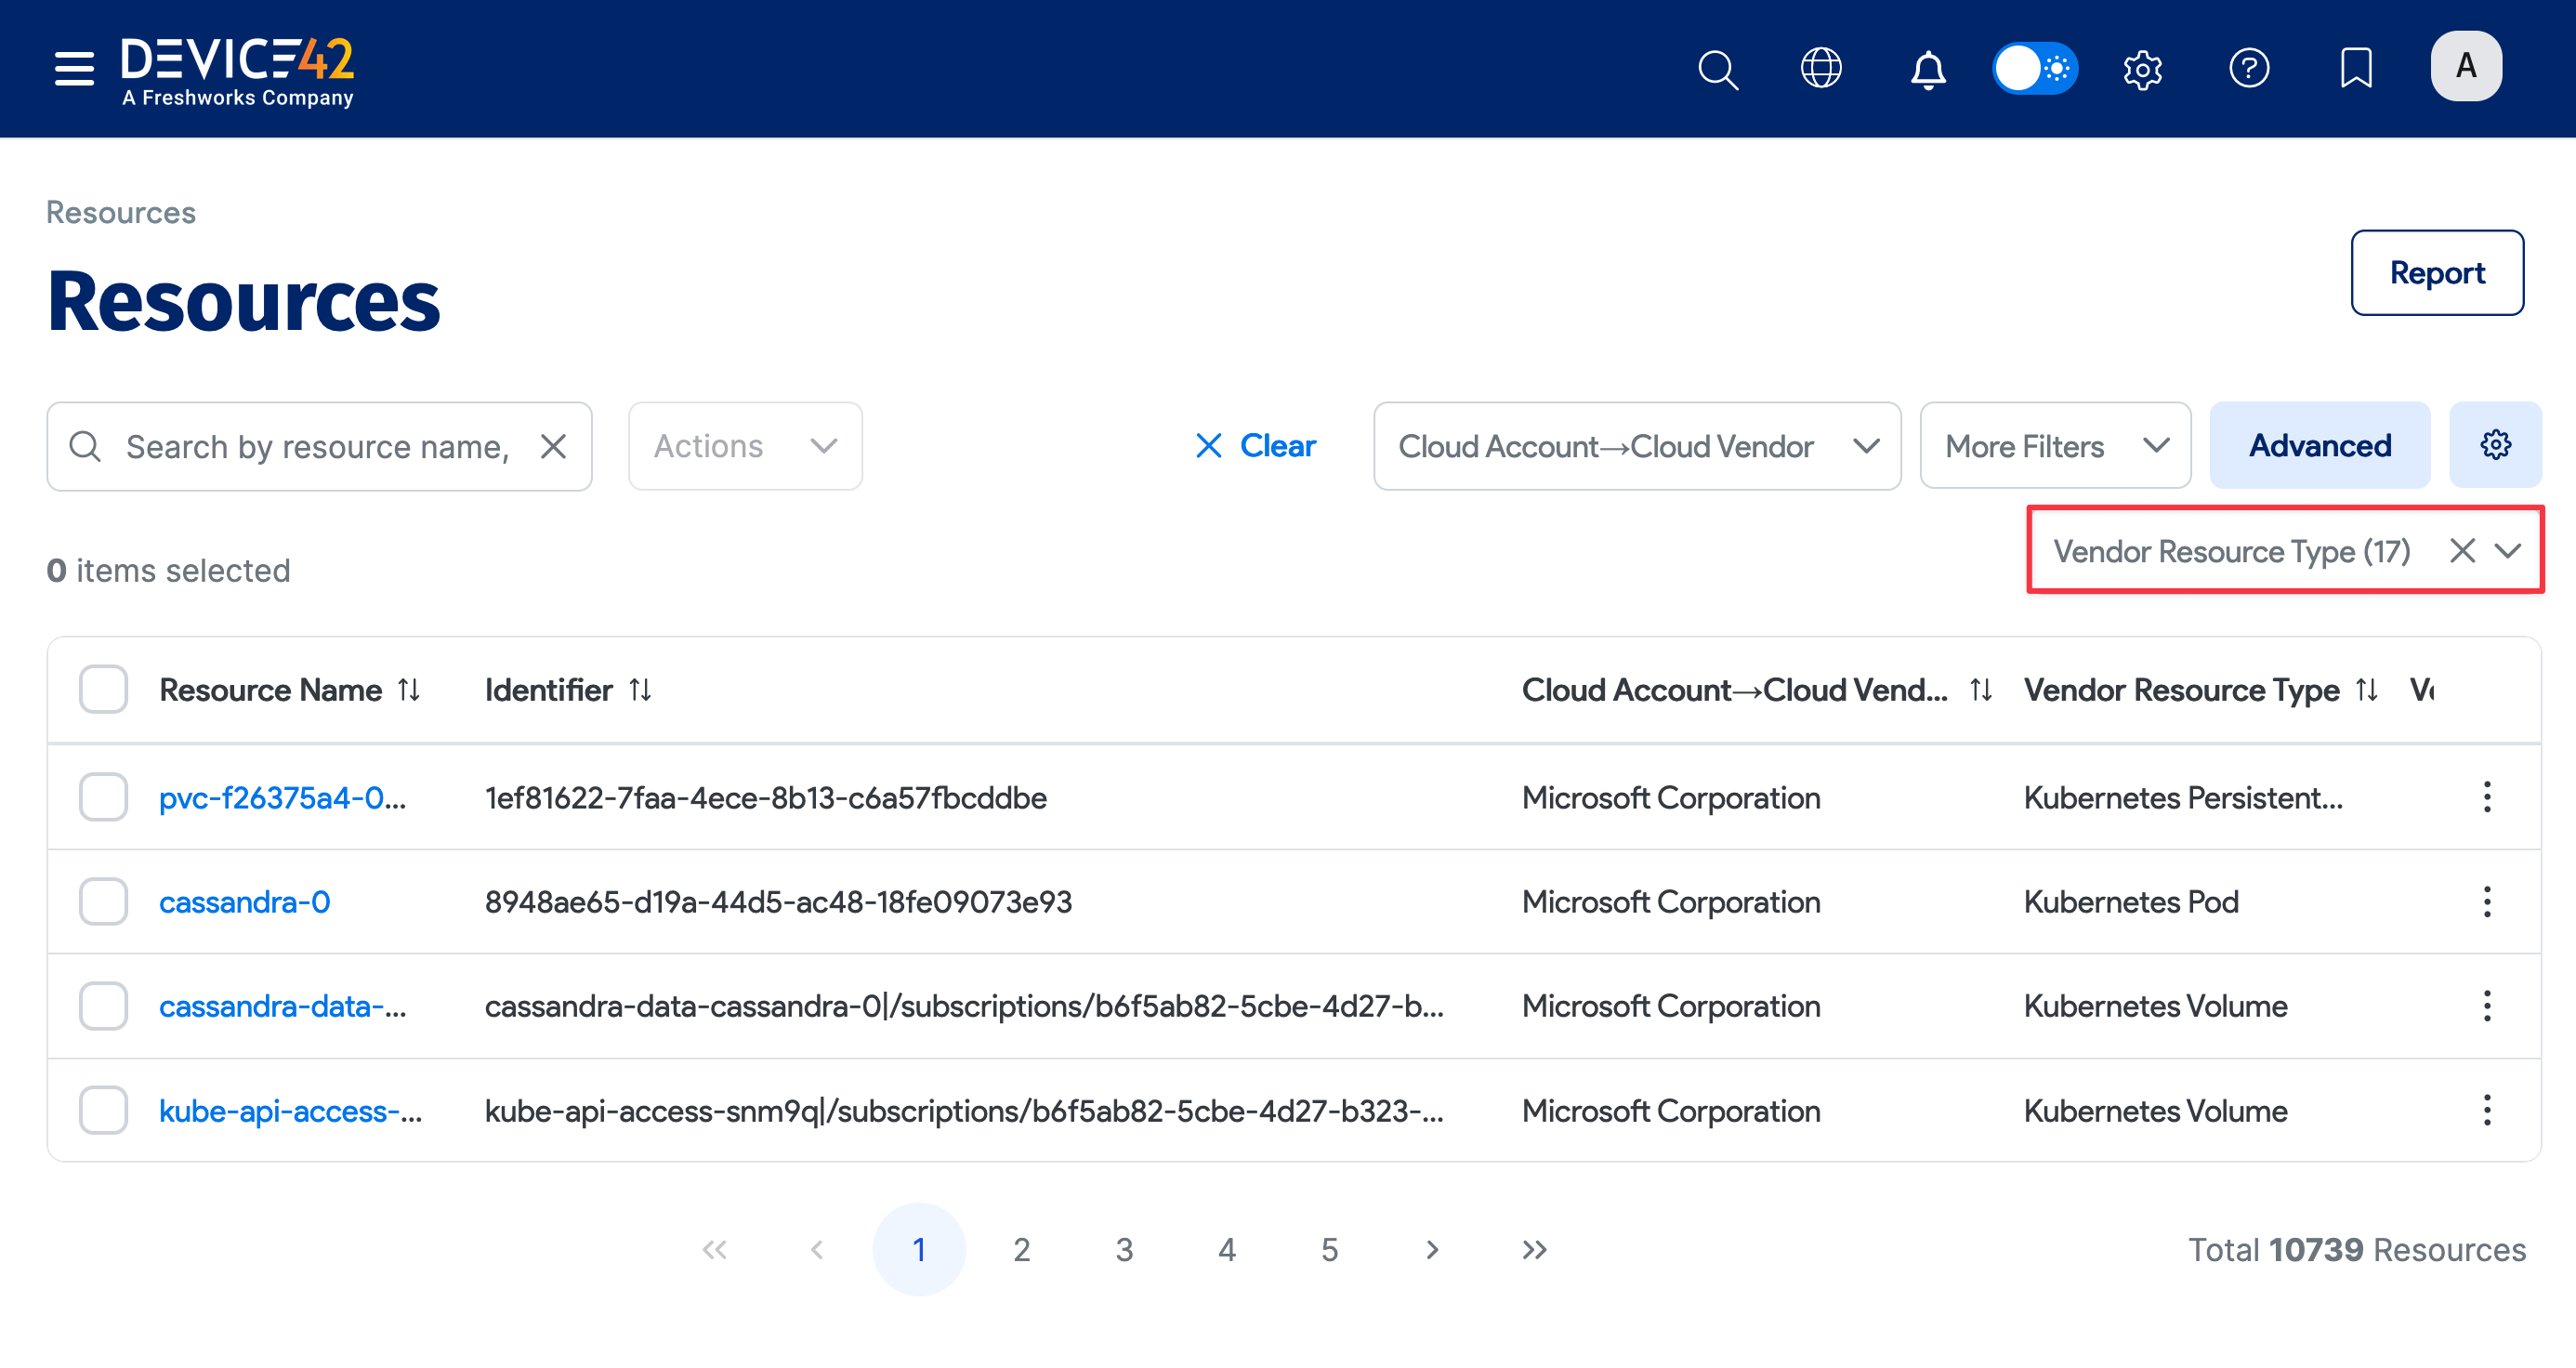Go to page 3
Image resolution: width=2576 pixels, height=1368 pixels.
(1124, 1249)
